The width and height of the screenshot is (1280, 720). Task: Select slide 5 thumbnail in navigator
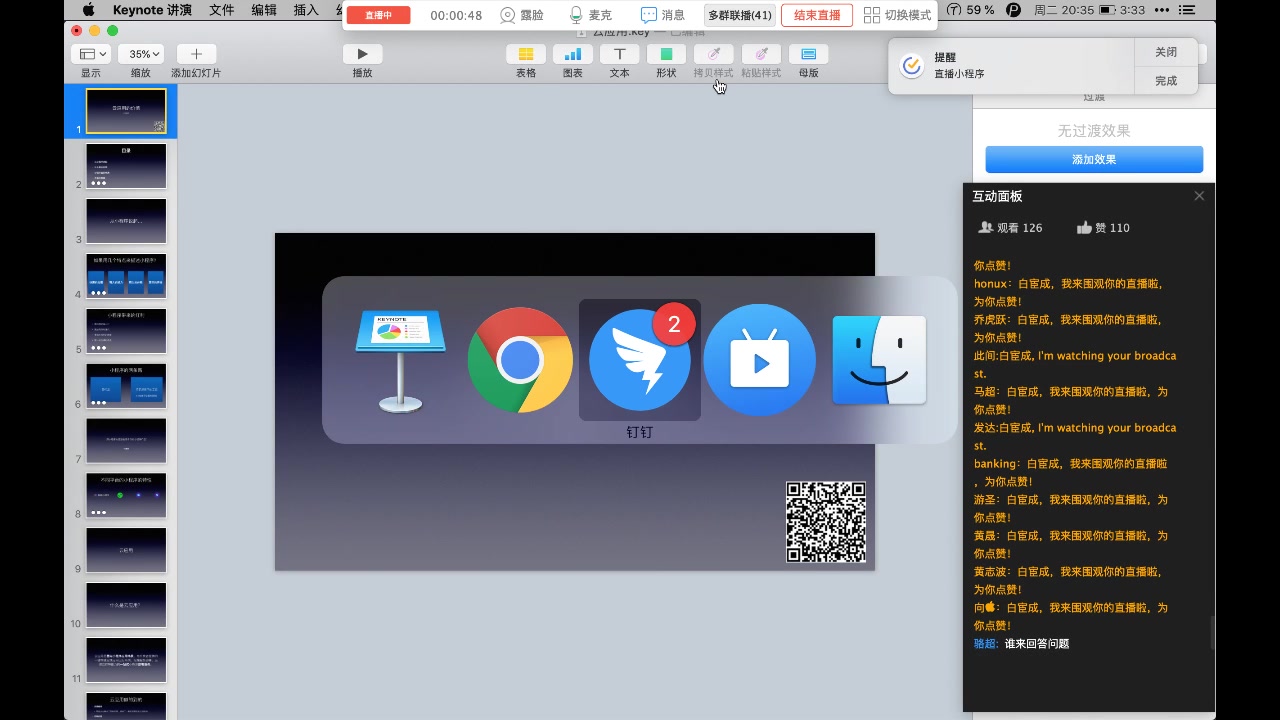coord(126,331)
